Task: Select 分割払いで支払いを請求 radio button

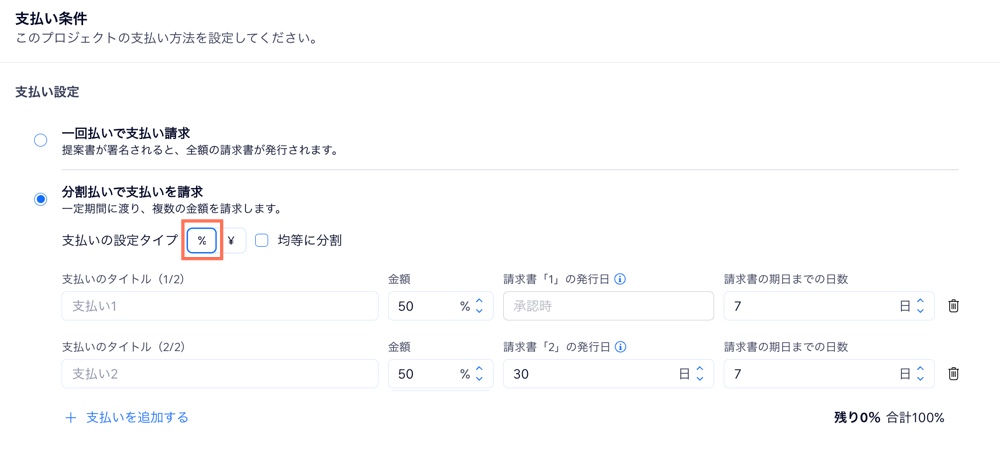Action: click(x=40, y=199)
